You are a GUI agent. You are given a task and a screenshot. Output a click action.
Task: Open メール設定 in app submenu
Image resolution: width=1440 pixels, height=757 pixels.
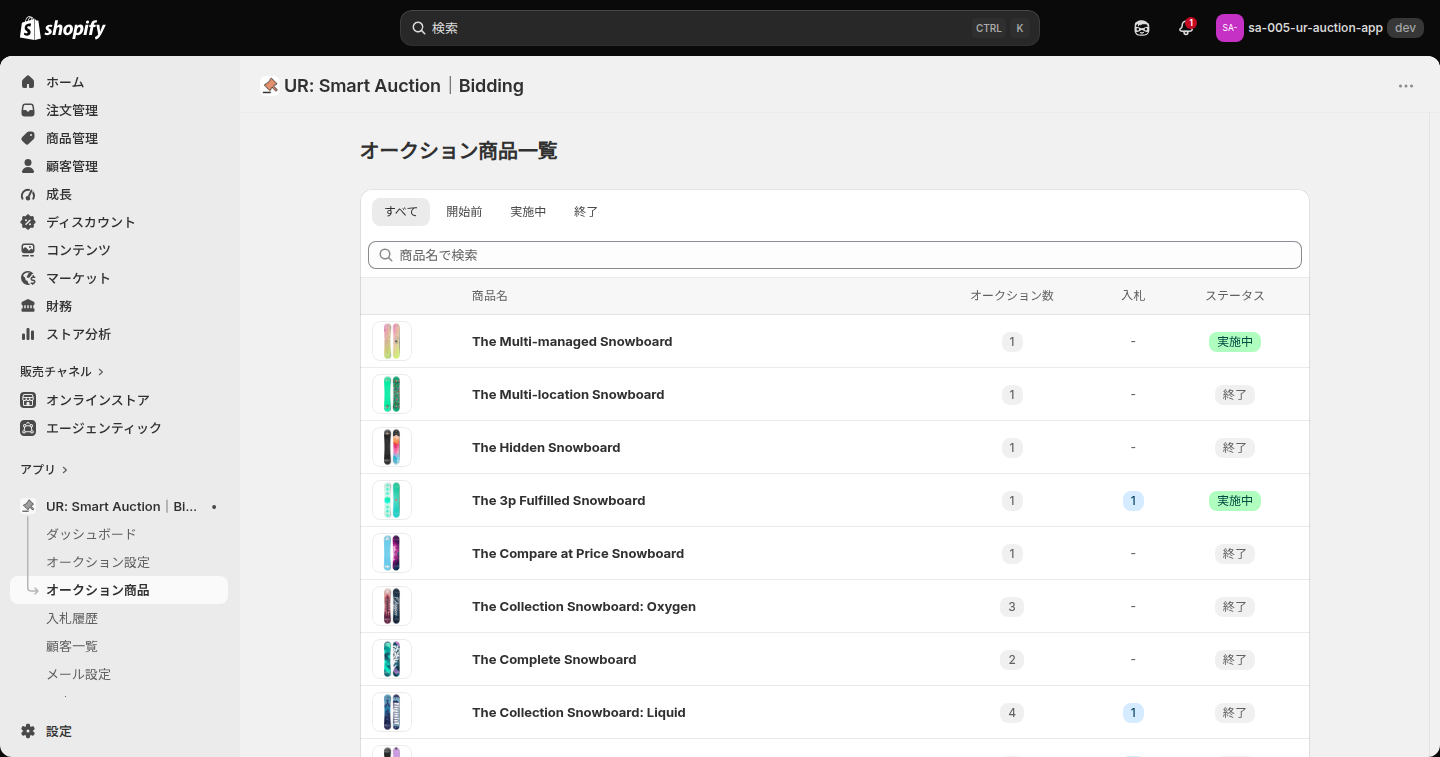click(78, 675)
